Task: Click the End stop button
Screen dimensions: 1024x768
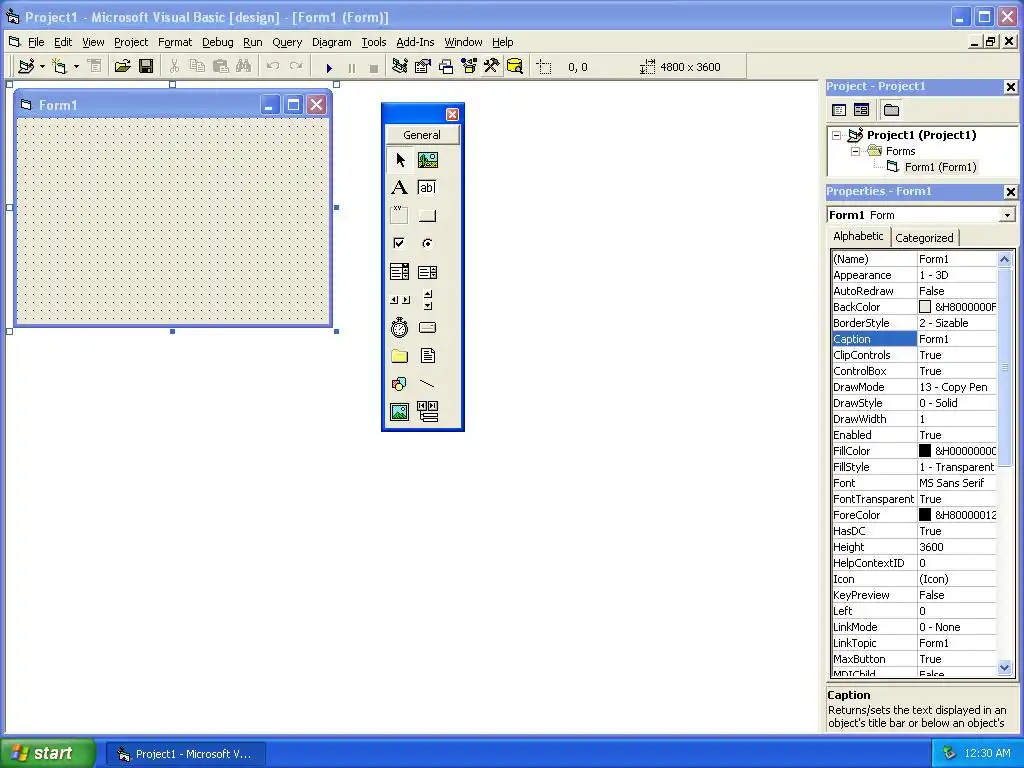Action: (374, 67)
